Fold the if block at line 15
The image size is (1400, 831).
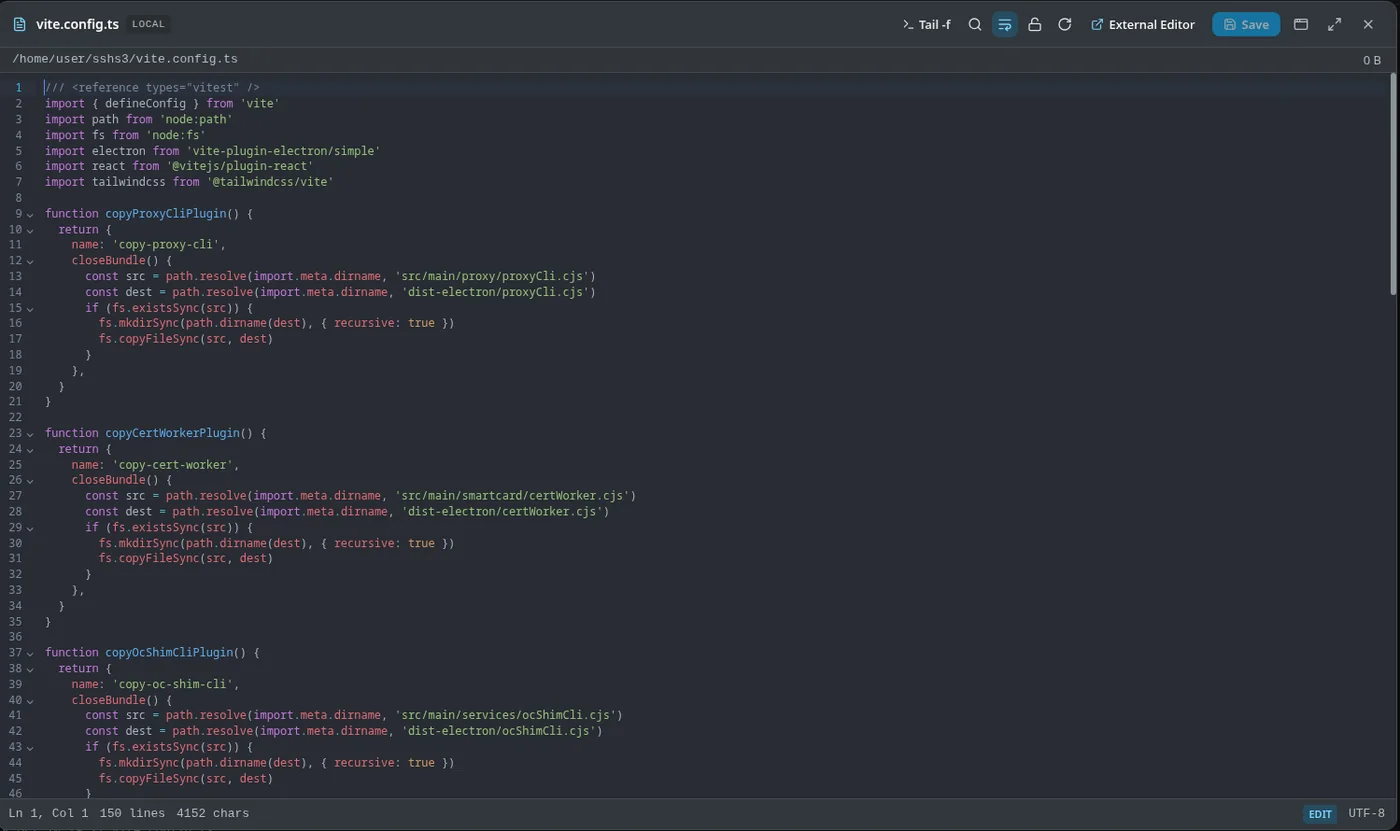[x=30, y=308]
